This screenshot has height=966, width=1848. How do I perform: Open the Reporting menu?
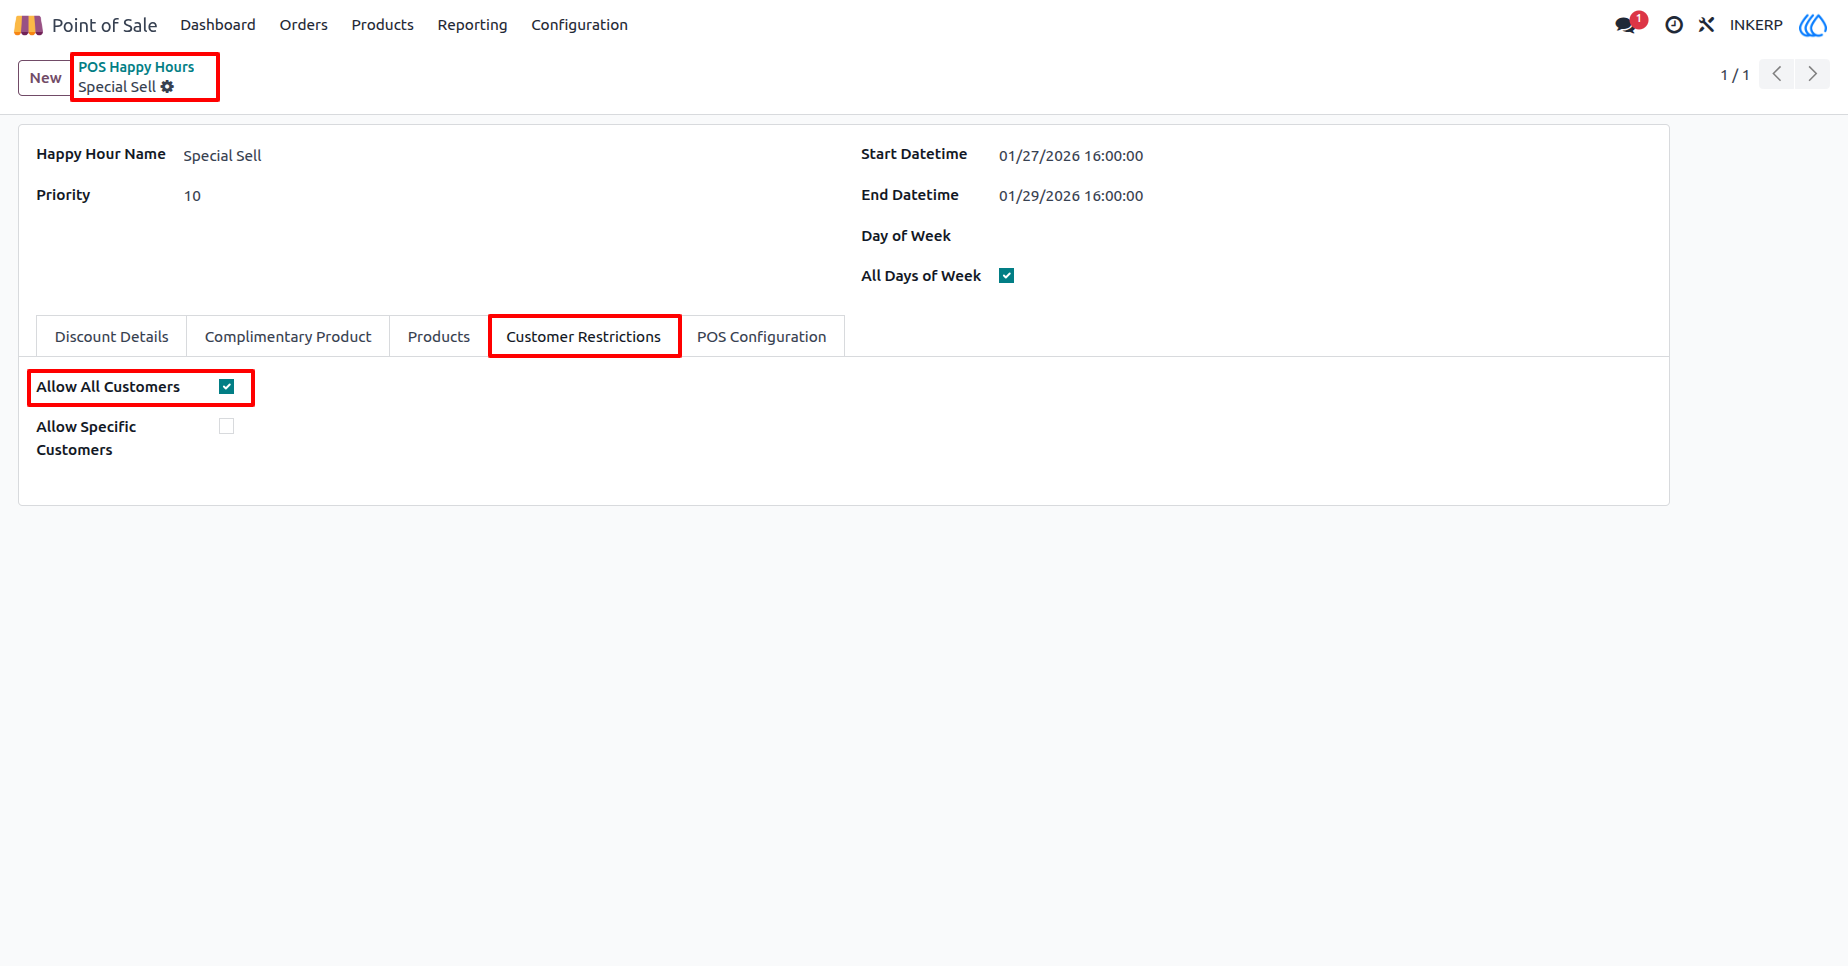(x=472, y=25)
